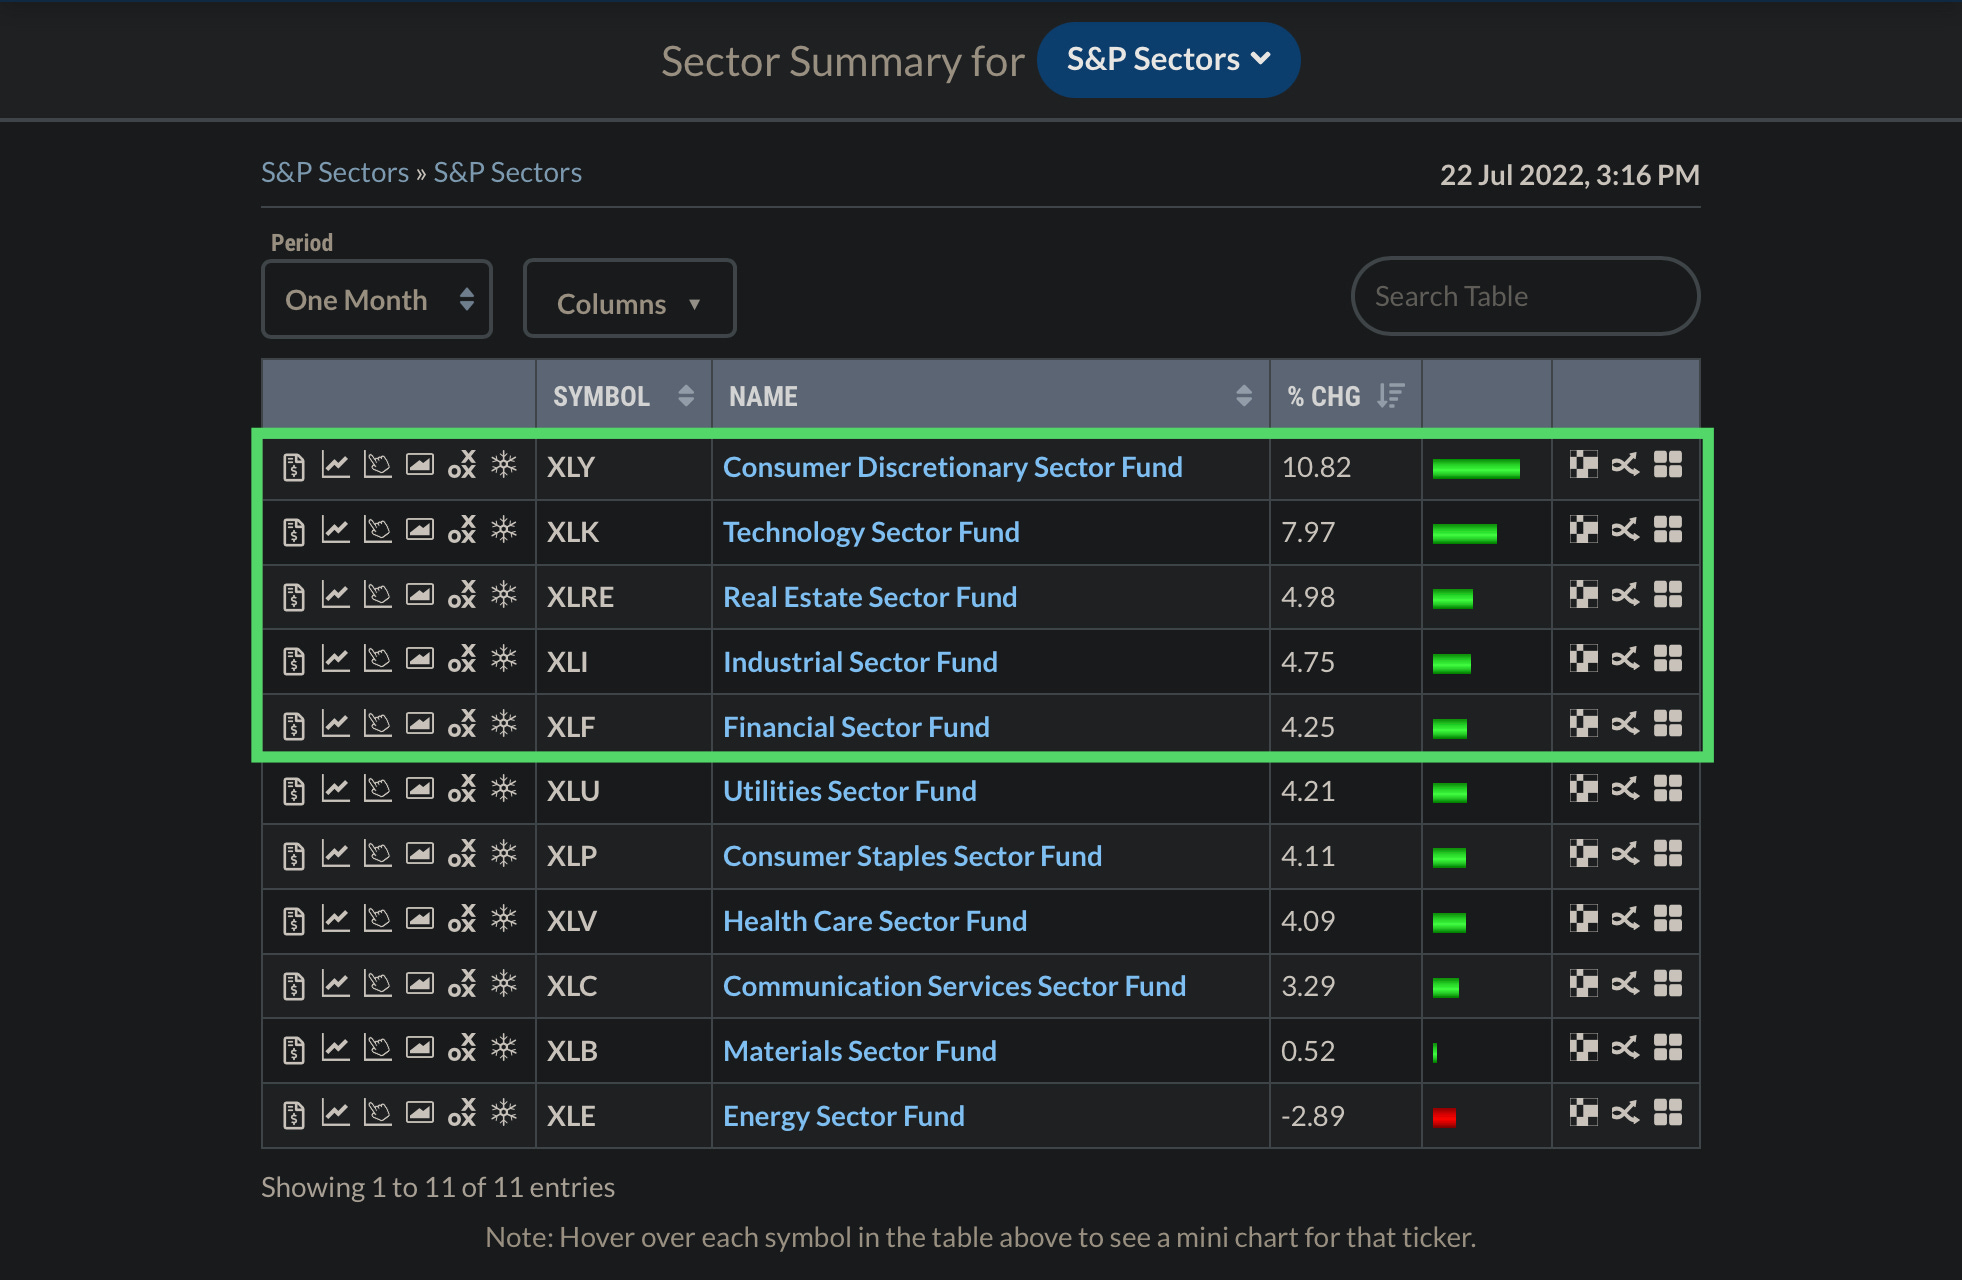
Task: Open Seasonality snowflake icon for XLY row
Action: 504,465
